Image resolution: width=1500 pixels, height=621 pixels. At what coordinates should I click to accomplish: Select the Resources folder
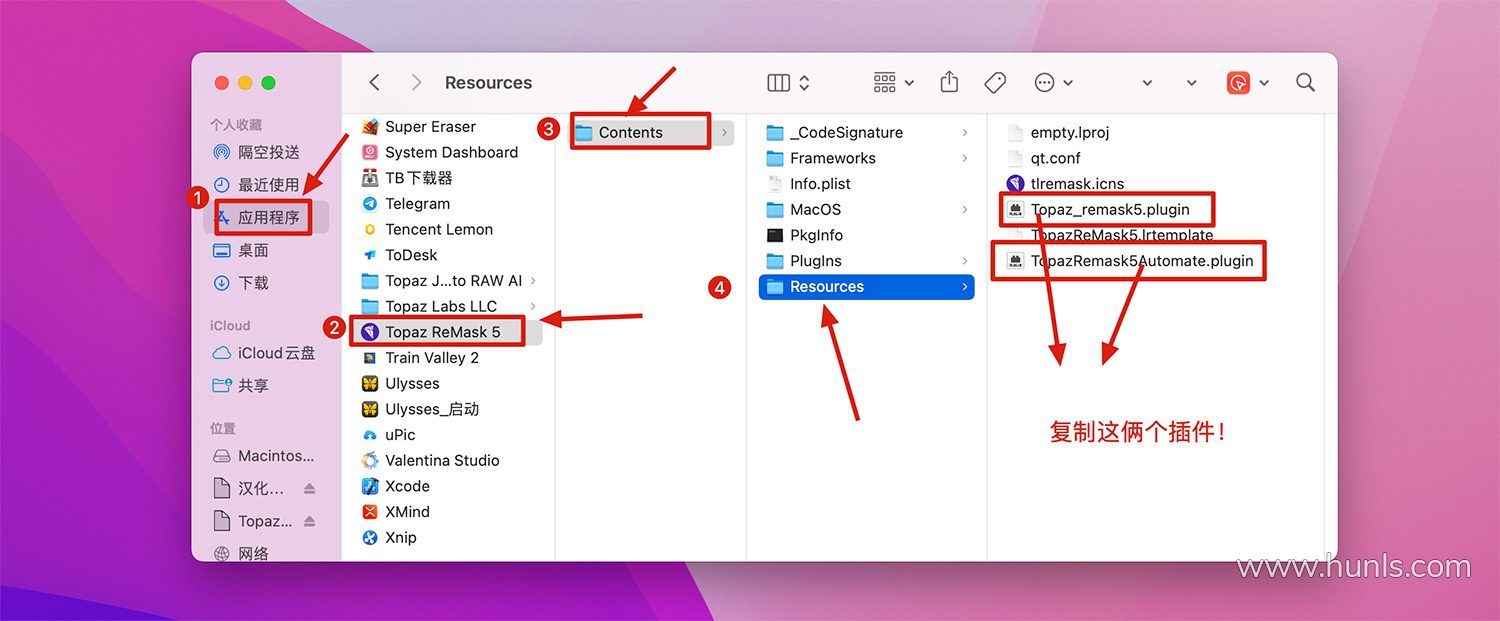point(867,287)
